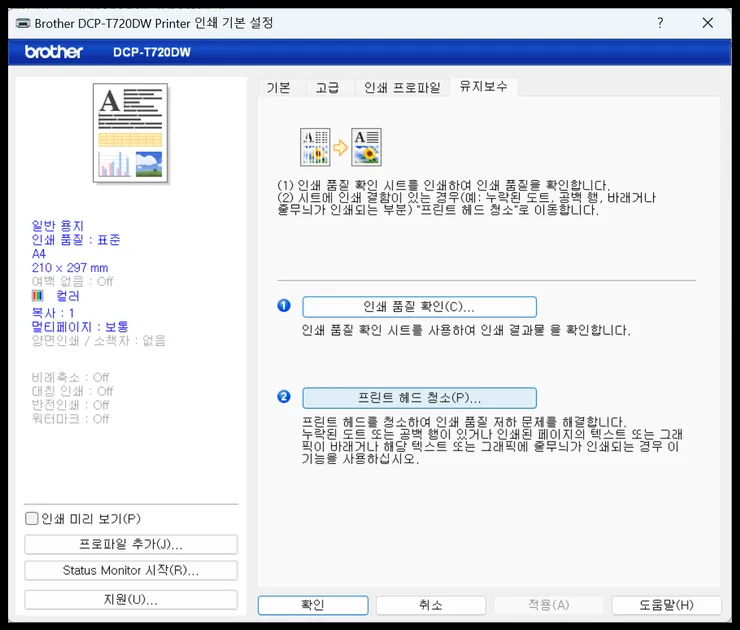Click the 인쇄 품질 : 표준 text
Image resolution: width=740 pixels, height=630 pixels.
tap(76, 240)
